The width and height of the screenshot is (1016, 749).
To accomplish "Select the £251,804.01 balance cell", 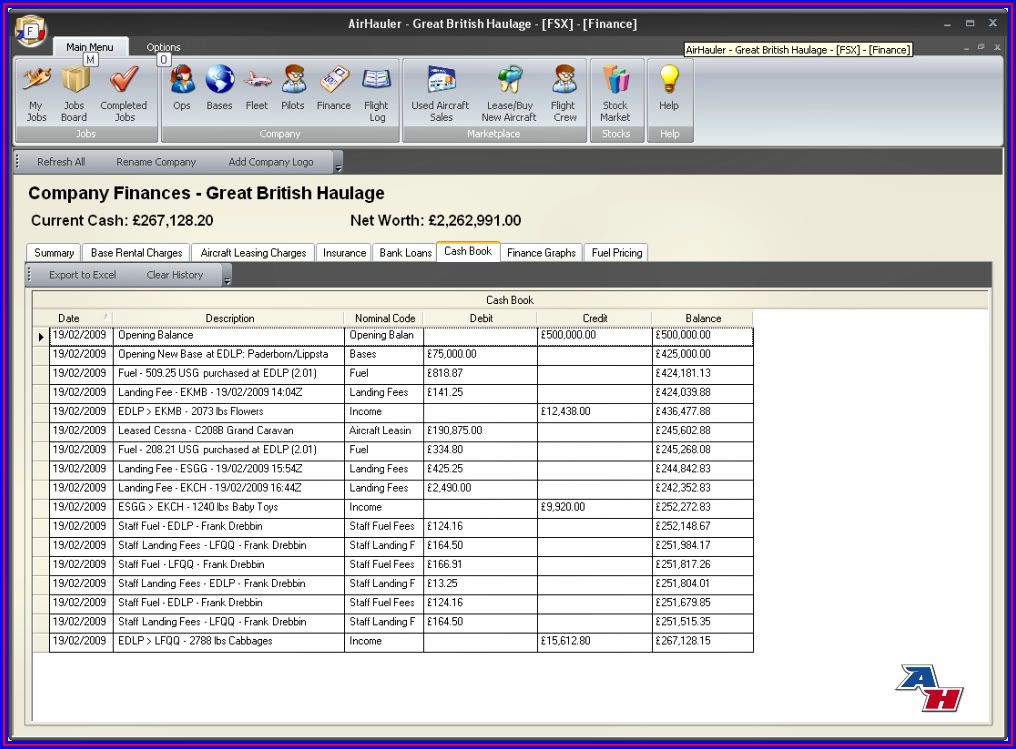I will coord(703,584).
